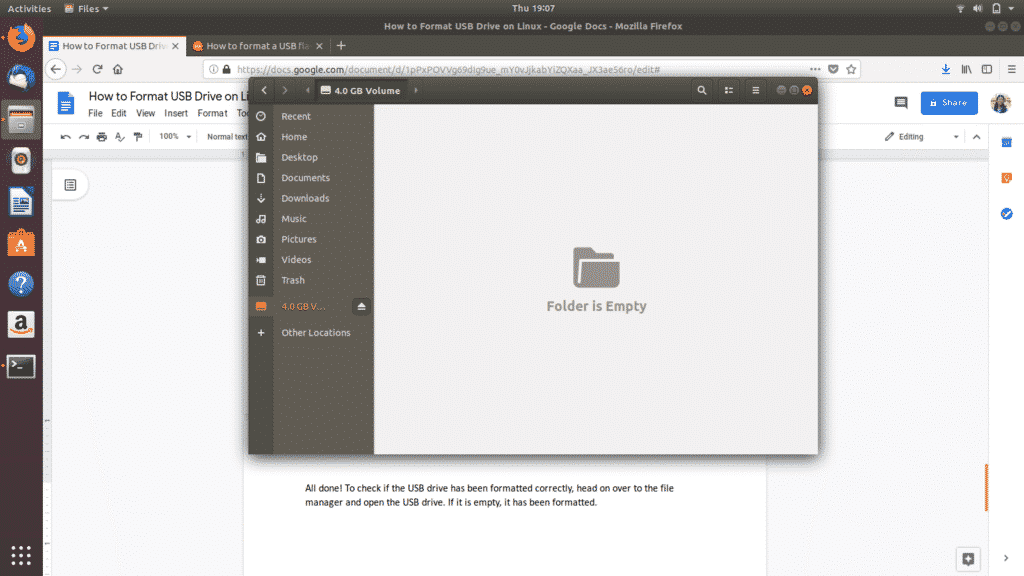Click the blue Share button
The image size is (1024, 576).
(948, 103)
